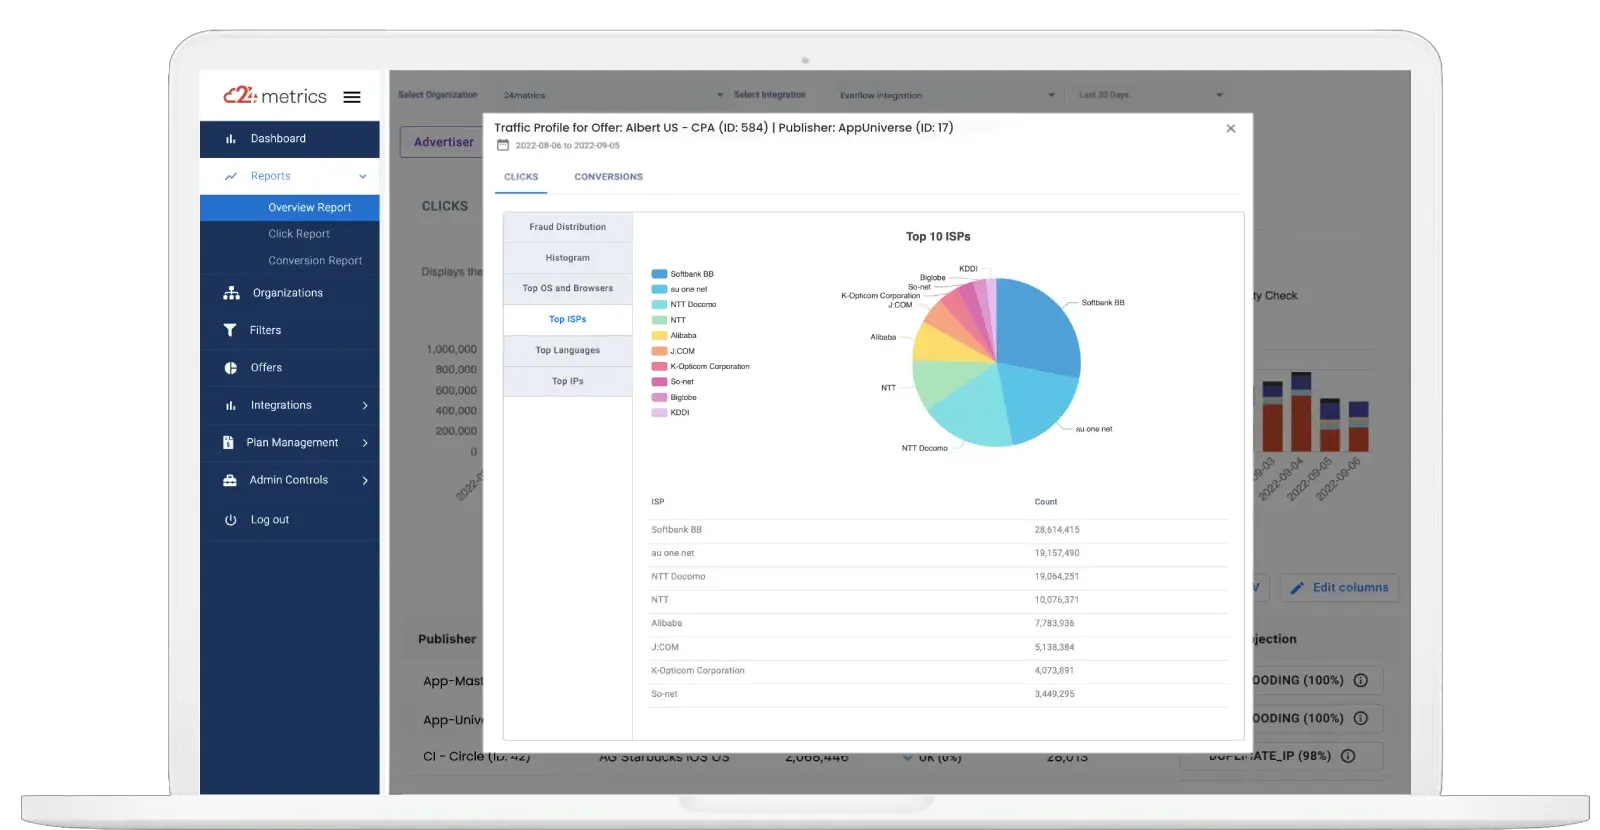The image size is (1600, 830).
Task: Close the Traffic Profile dialog
Action: click(x=1231, y=128)
